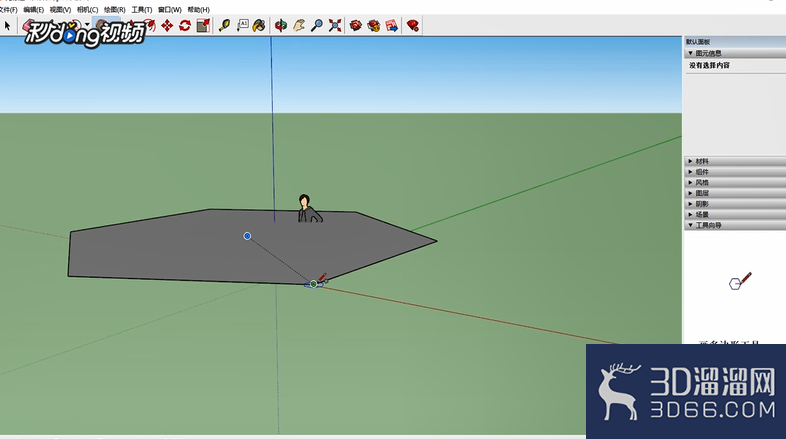This screenshot has height=439, width=786.
Task: Open the 帮助(H) menu
Action: tap(199, 10)
